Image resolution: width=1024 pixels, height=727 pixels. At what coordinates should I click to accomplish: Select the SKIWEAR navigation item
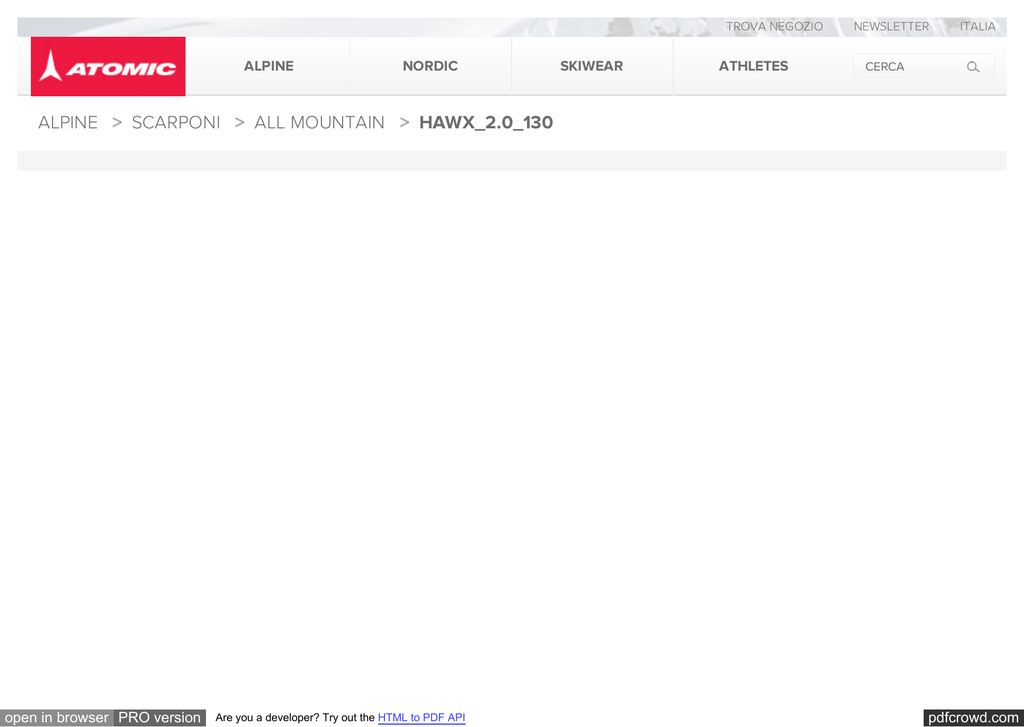coord(591,66)
